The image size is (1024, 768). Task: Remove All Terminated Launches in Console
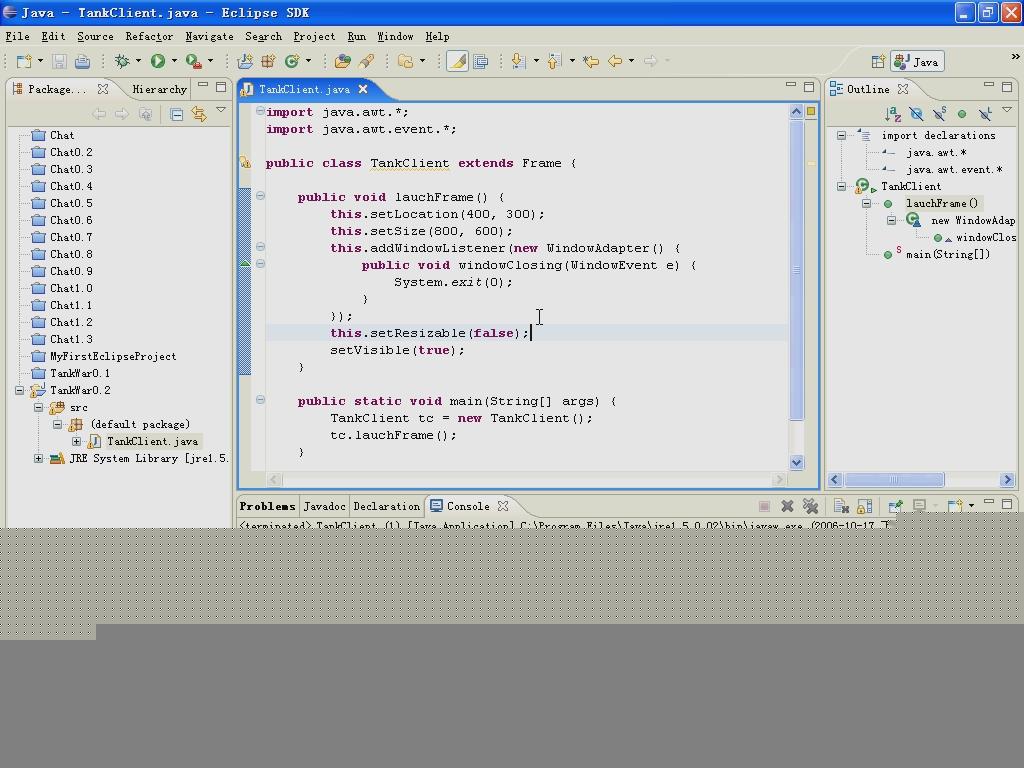810,506
